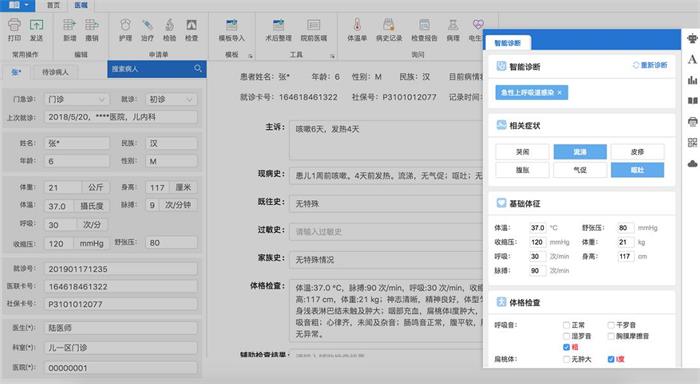
Task: Click the heart ECG icon in toolbar
Action: [x=478, y=24]
